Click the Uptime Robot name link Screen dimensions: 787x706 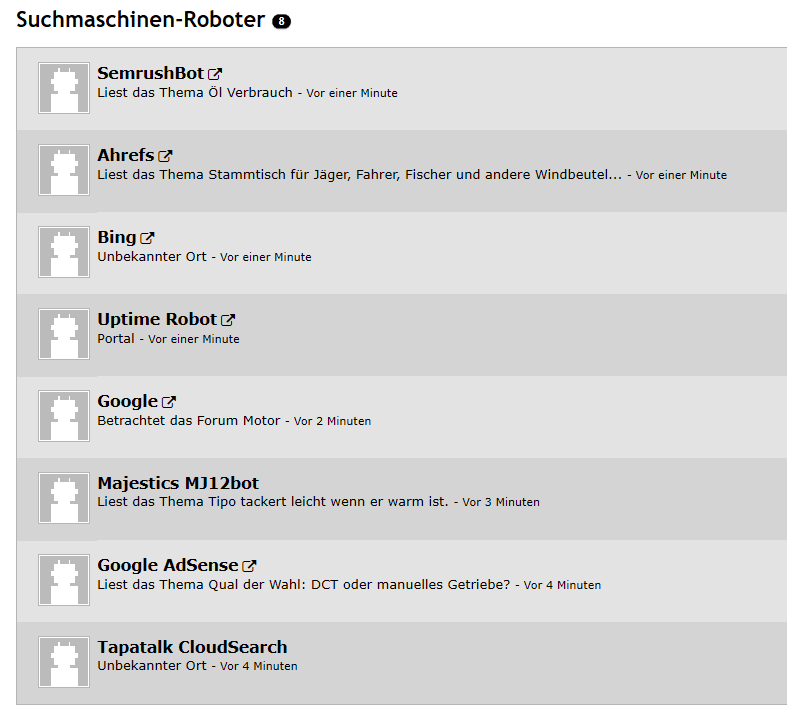(156, 319)
